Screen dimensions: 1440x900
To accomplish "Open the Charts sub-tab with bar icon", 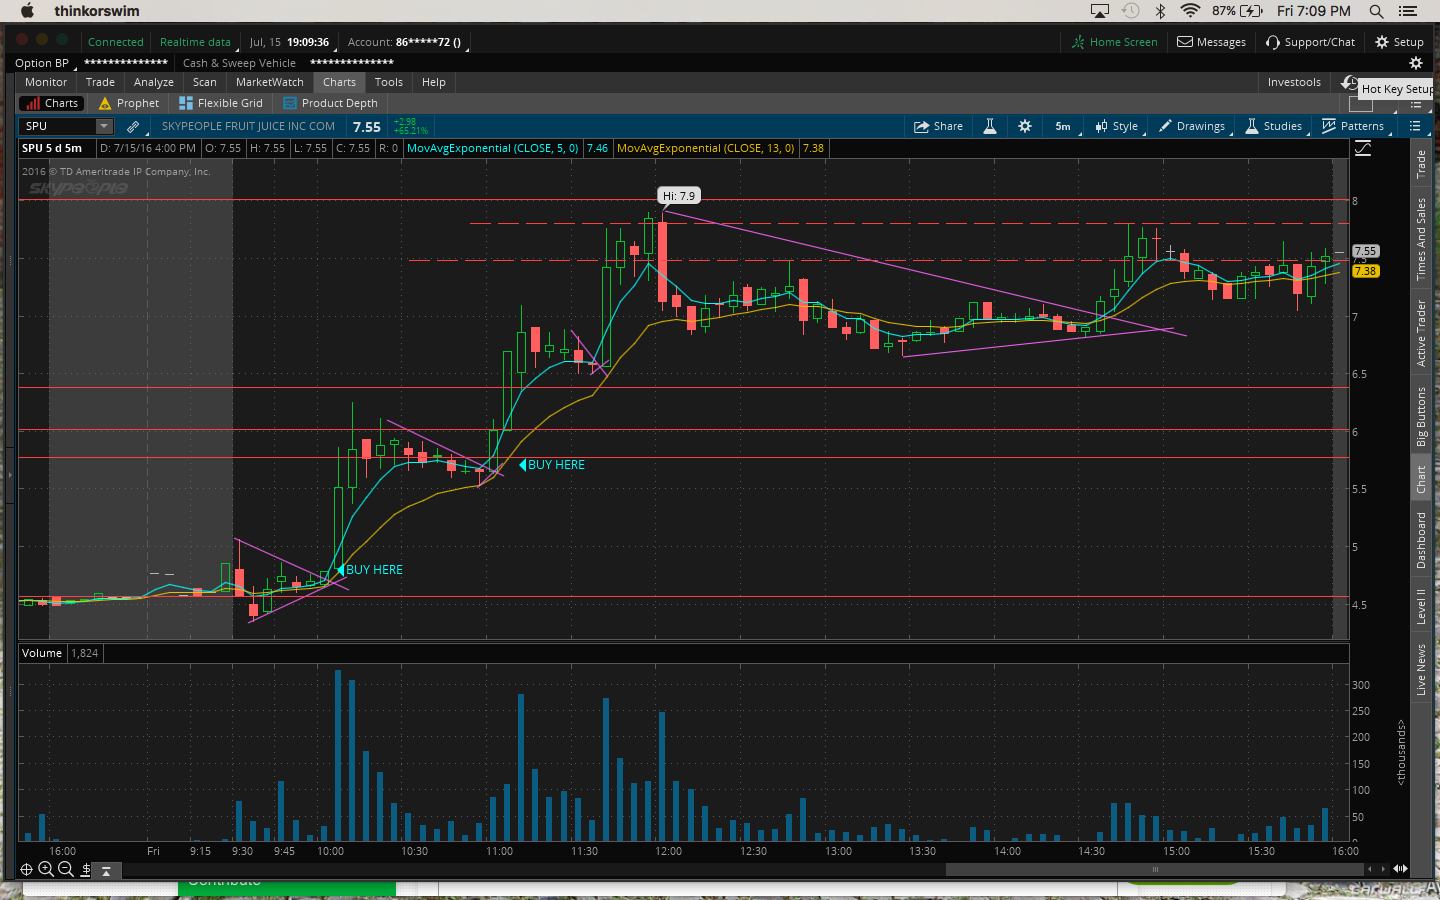I will pos(51,103).
